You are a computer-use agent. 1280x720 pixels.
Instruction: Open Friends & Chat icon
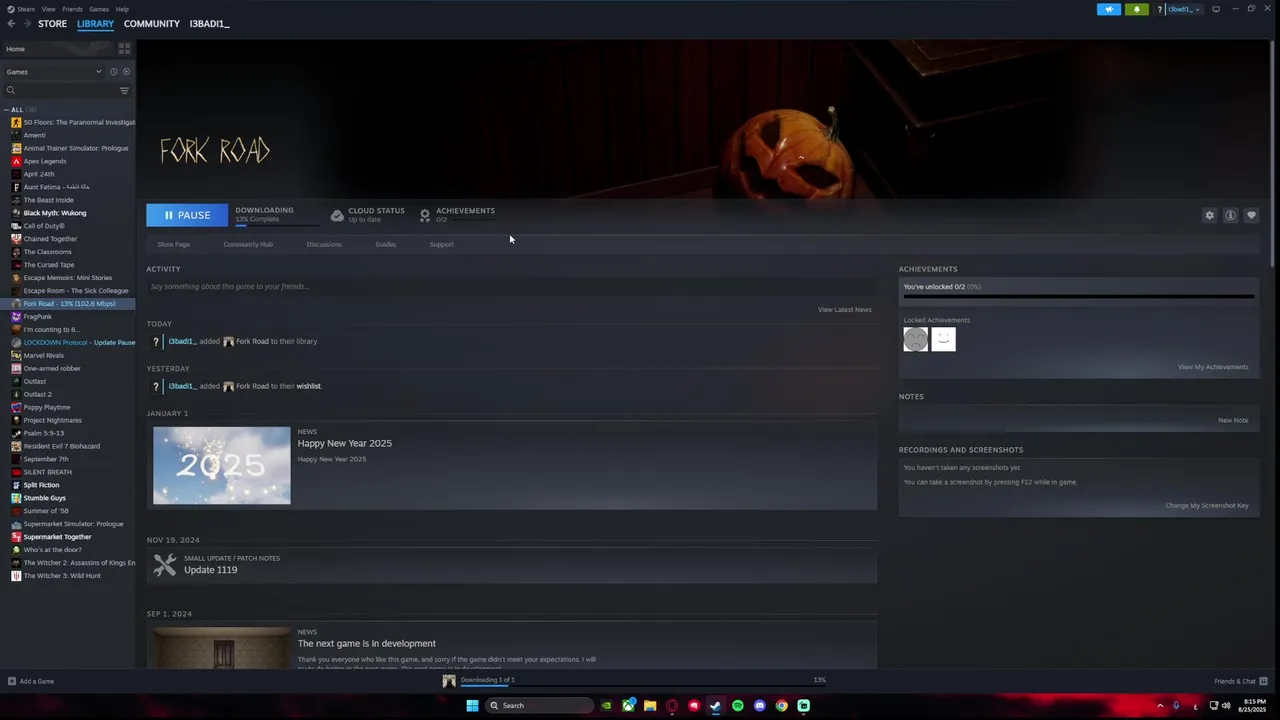[1263, 681]
